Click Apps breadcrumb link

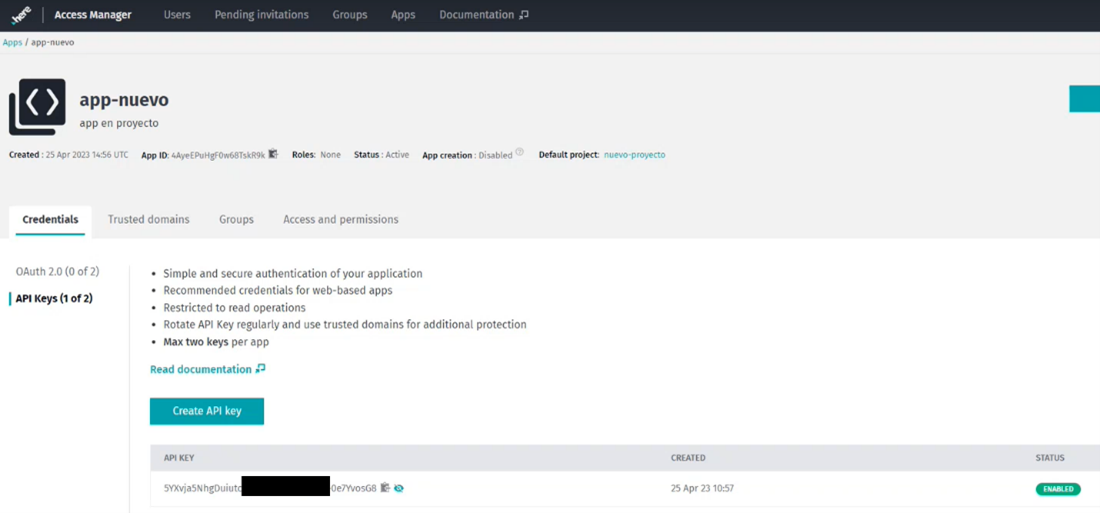12,43
